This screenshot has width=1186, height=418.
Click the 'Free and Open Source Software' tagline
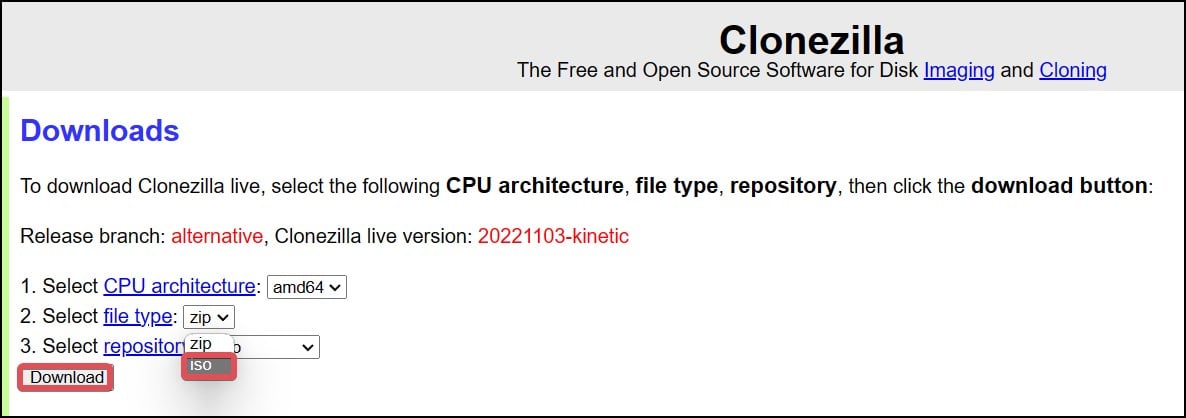(716, 70)
